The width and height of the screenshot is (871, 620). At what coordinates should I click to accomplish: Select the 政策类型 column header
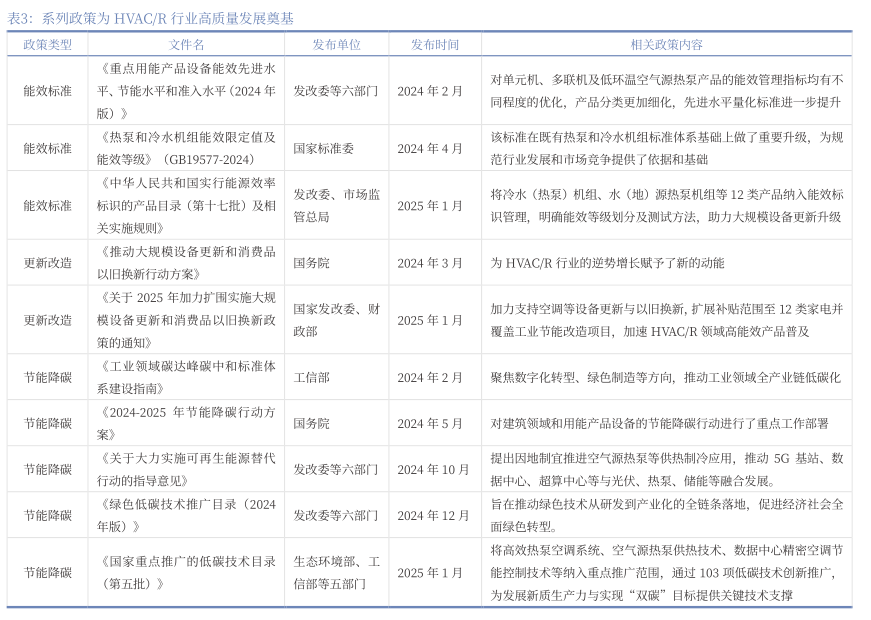[x=47, y=45]
